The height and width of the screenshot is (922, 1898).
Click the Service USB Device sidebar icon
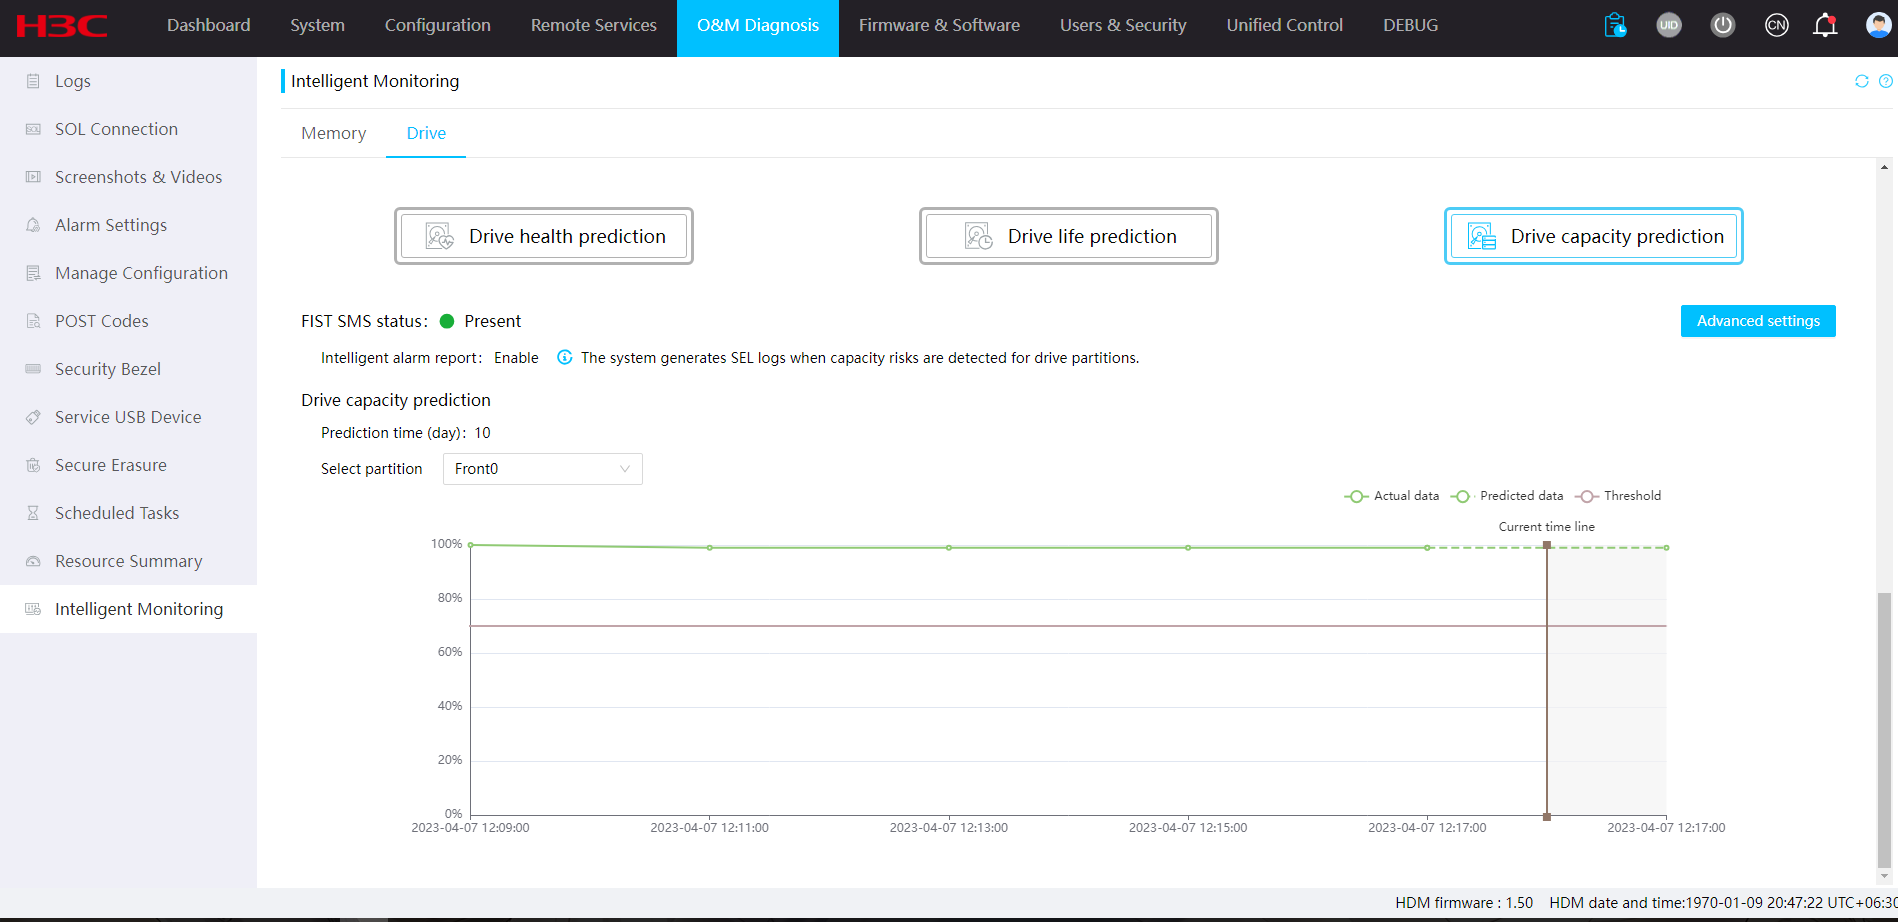(x=33, y=417)
